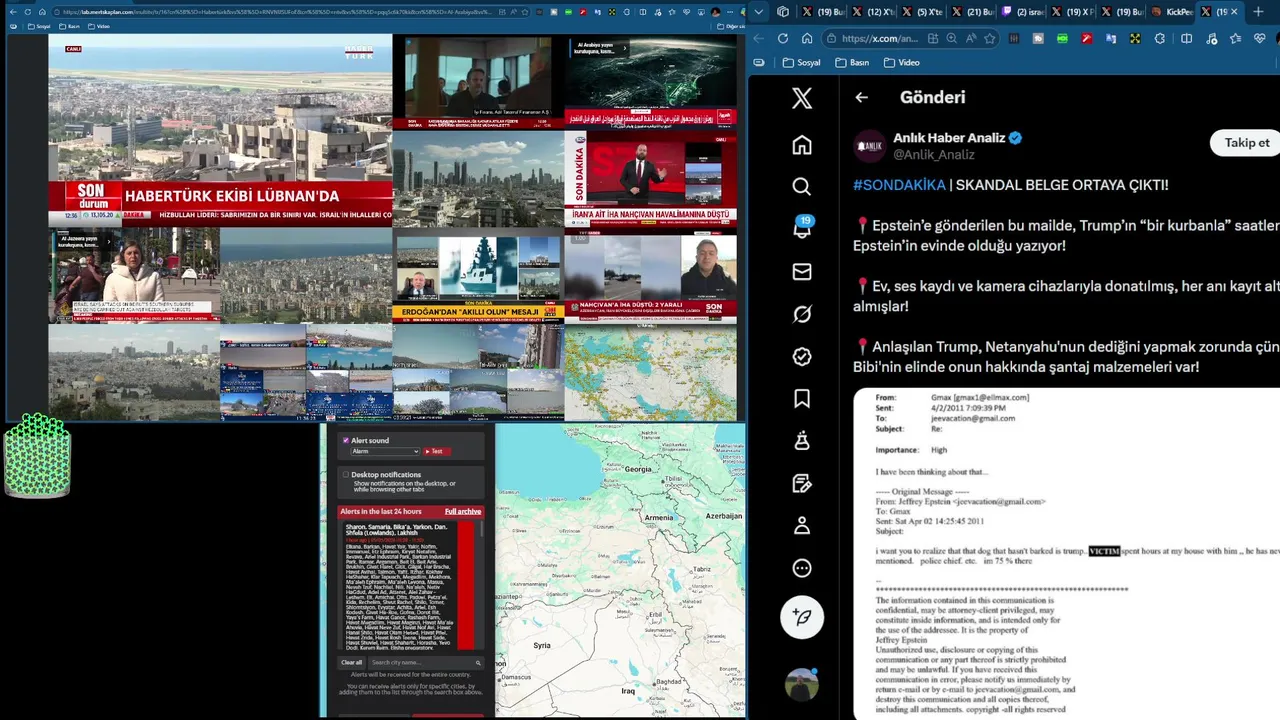This screenshot has width=1280, height=720.
Task: Open the verified checkmark item in X sidebar
Action: click(802, 356)
